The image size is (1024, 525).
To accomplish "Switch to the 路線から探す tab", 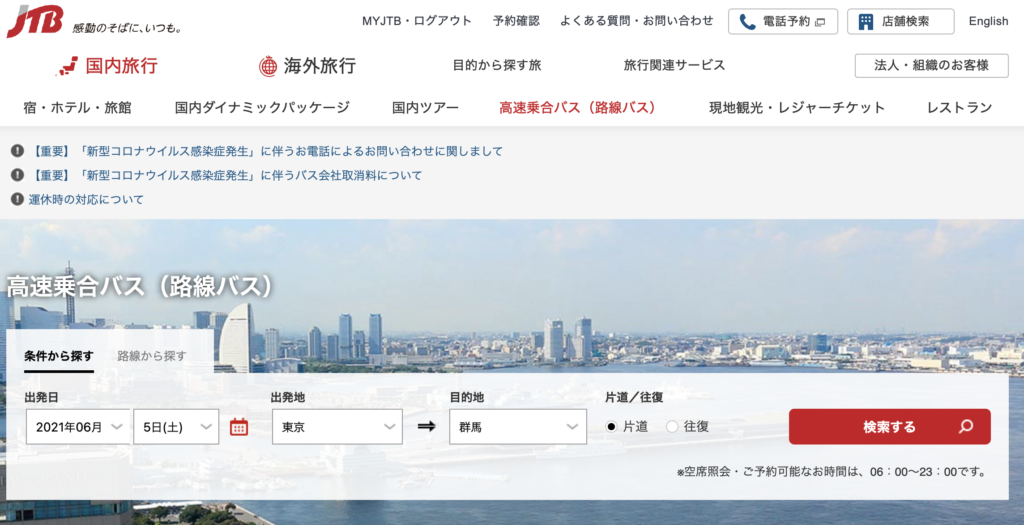I will (152, 357).
